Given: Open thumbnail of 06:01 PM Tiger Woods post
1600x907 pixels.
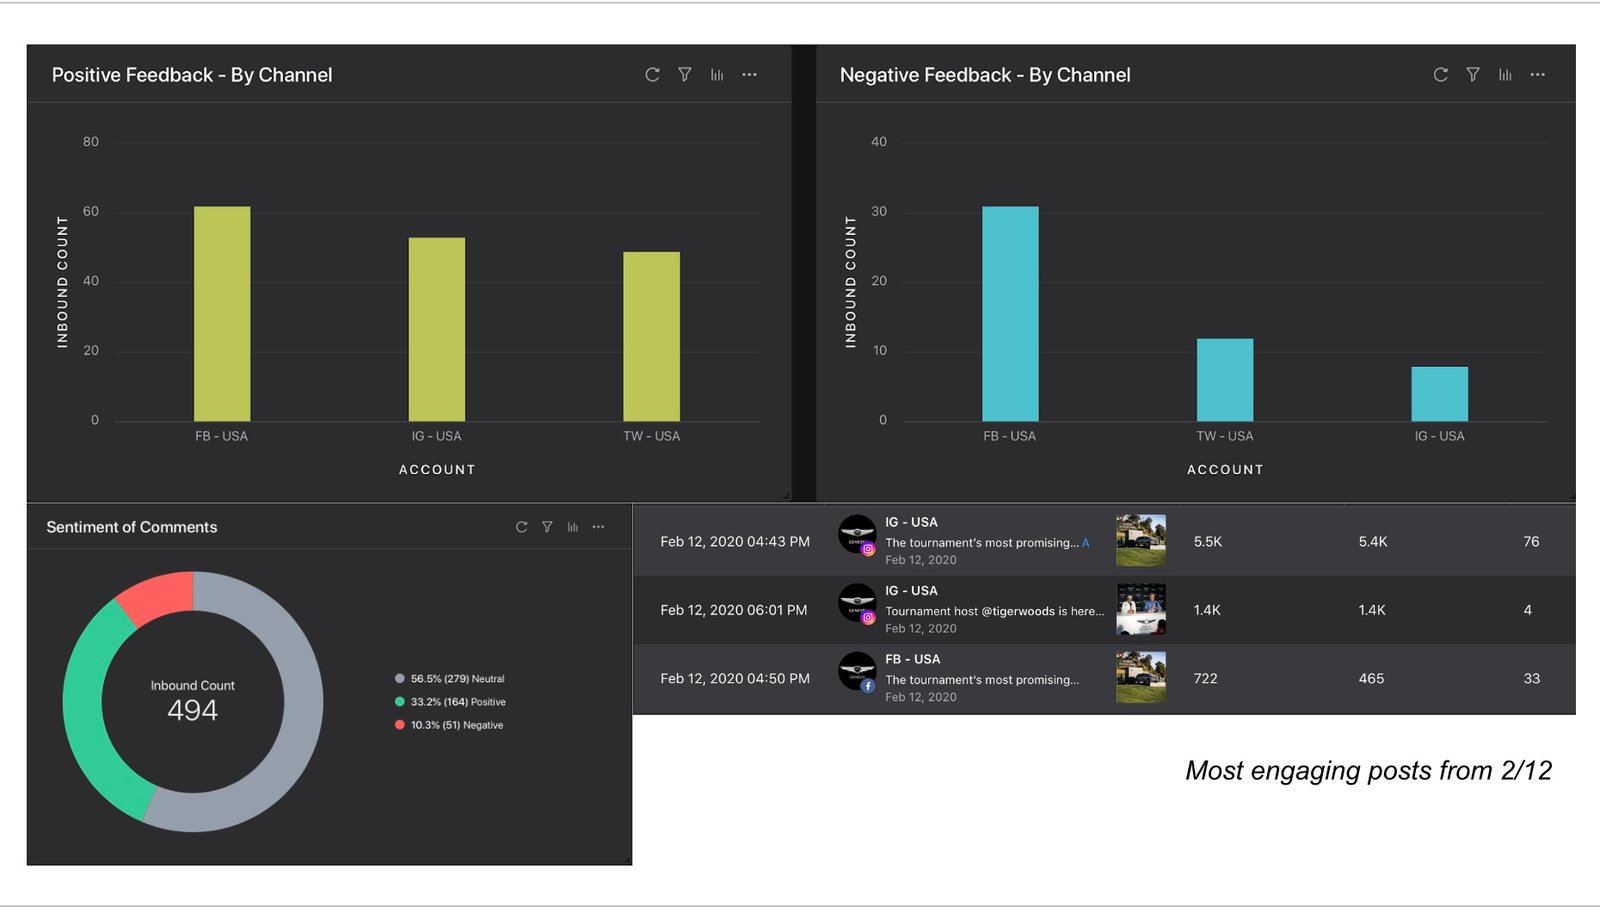Looking at the screenshot, I should (1141, 610).
